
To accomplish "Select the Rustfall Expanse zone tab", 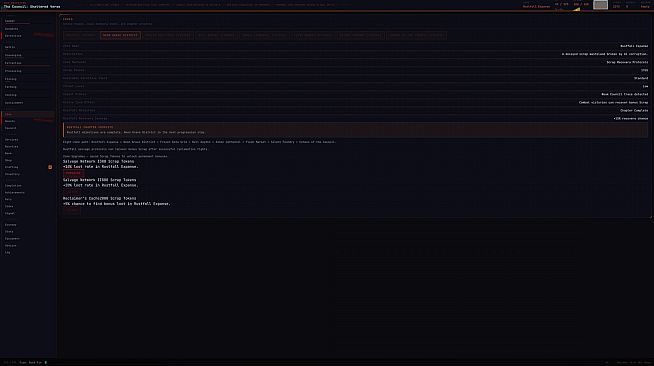I will tap(80, 35).
